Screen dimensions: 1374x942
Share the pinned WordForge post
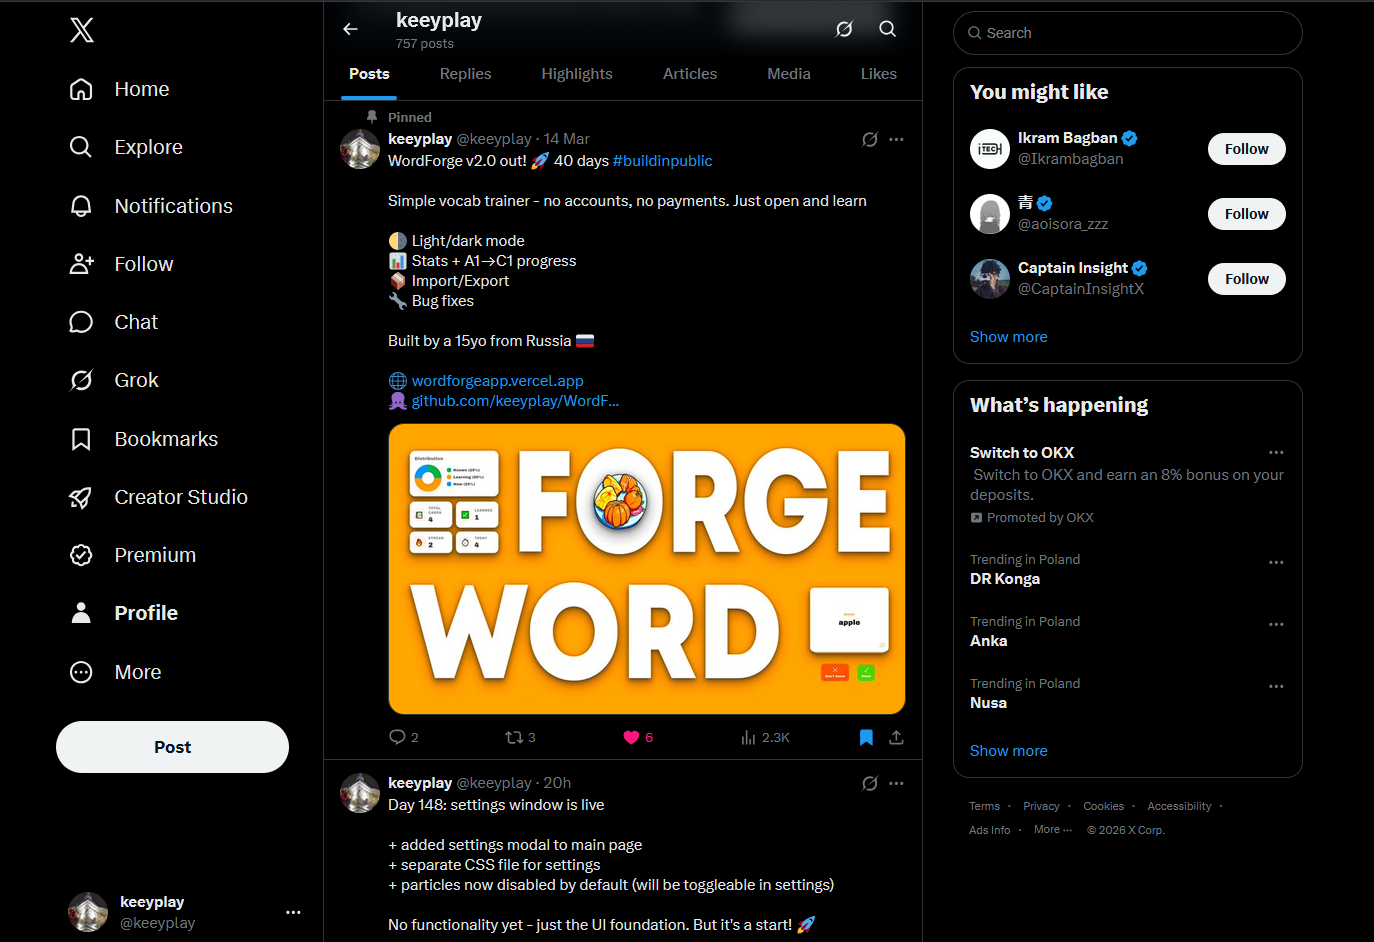click(896, 737)
